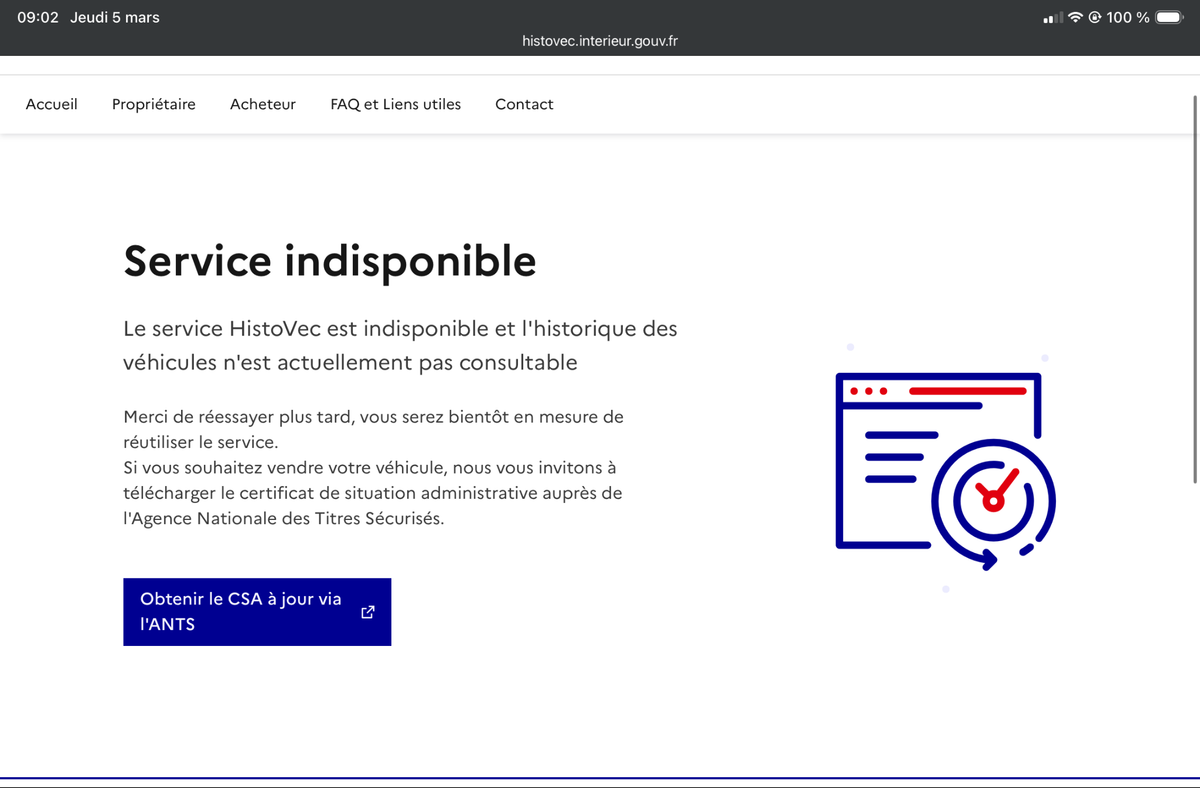Tap the 09:02 clock in status bar
The height and width of the screenshot is (788, 1200).
click(38, 17)
